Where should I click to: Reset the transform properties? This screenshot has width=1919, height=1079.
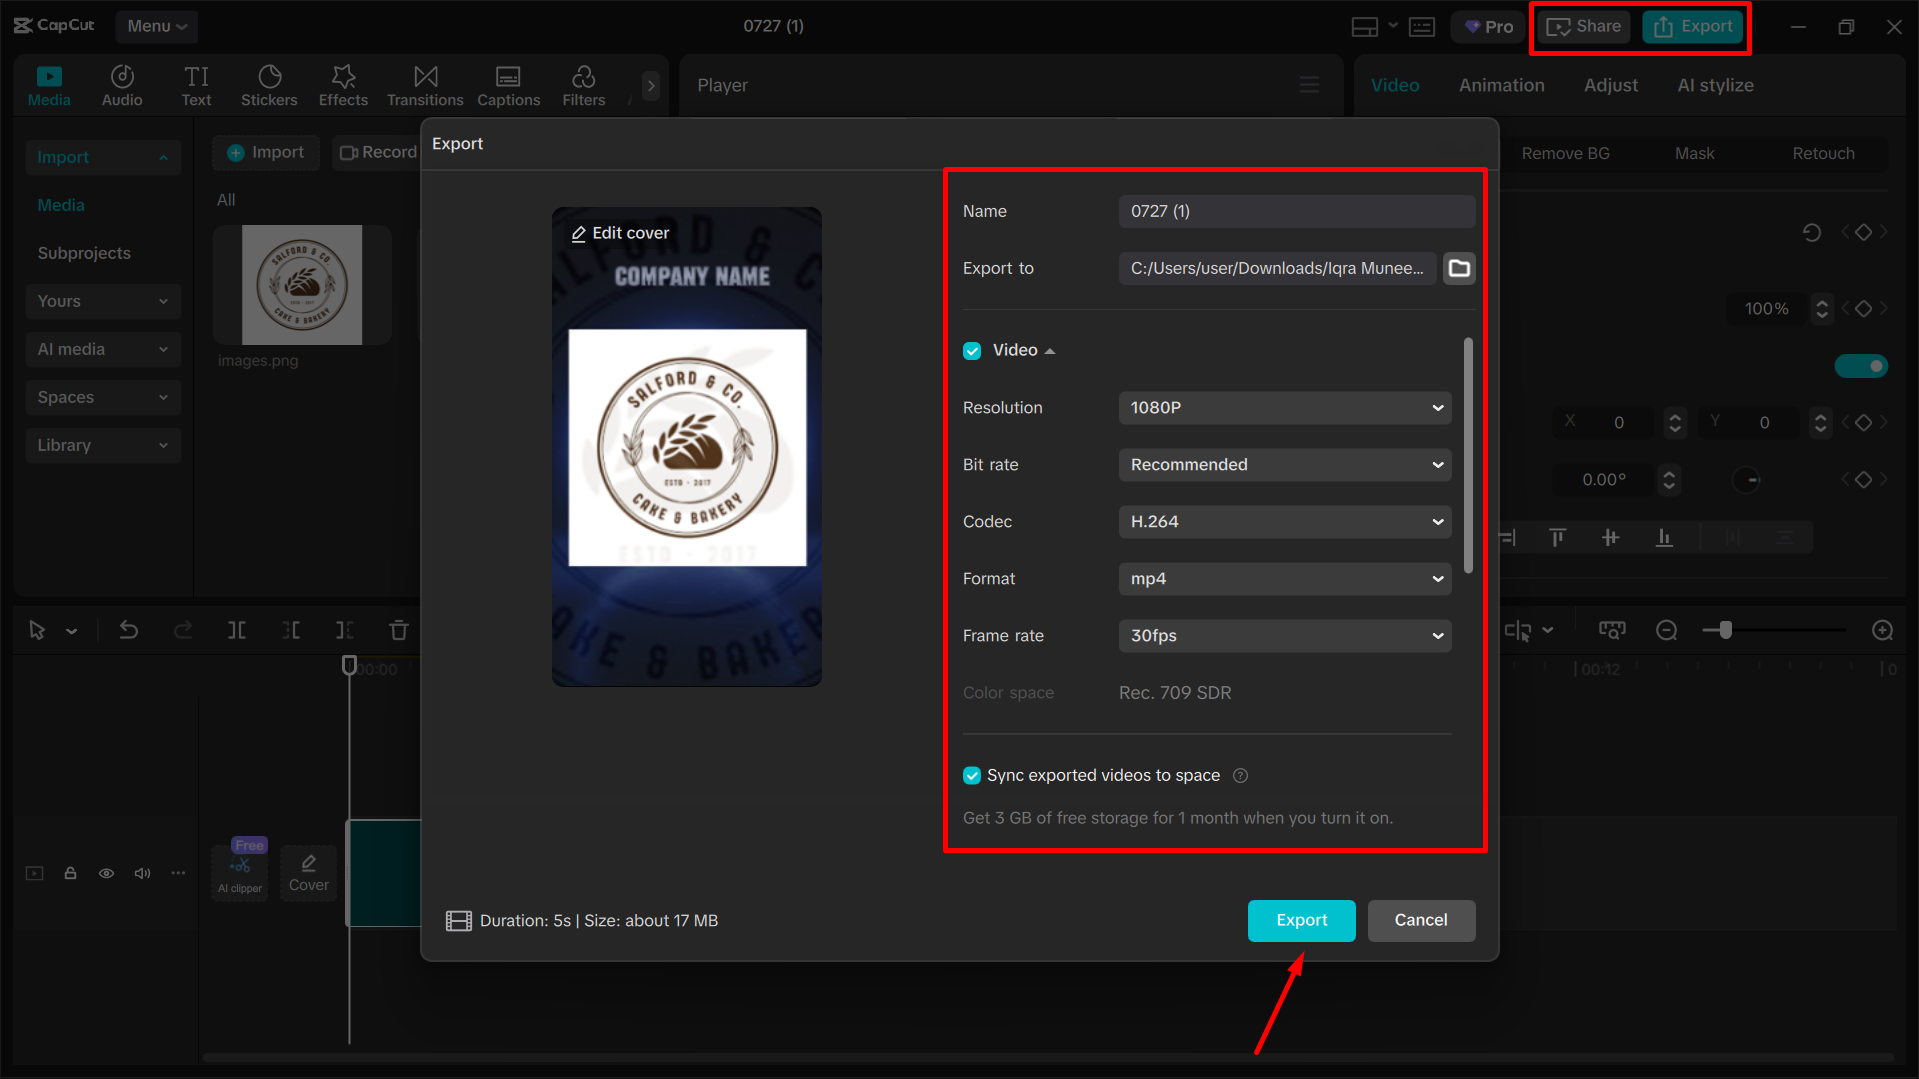click(x=1811, y=233)
